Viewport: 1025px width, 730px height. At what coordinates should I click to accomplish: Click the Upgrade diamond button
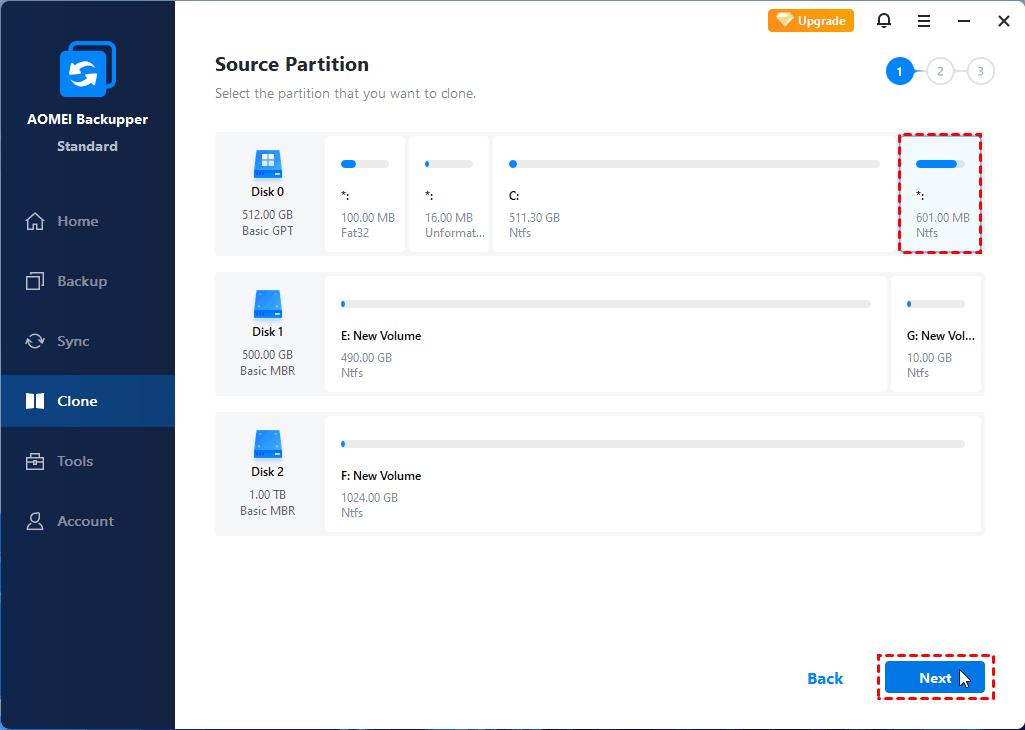click(811, 20)
